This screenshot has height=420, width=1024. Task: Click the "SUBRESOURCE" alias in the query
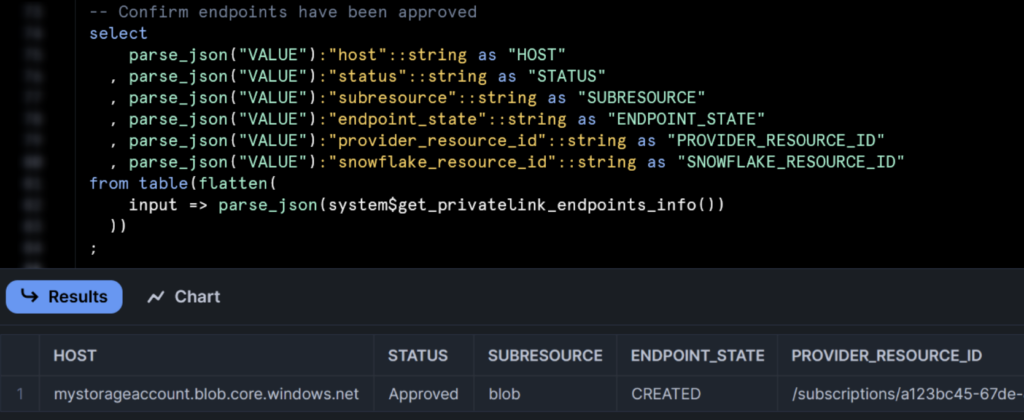click(641, 98)
